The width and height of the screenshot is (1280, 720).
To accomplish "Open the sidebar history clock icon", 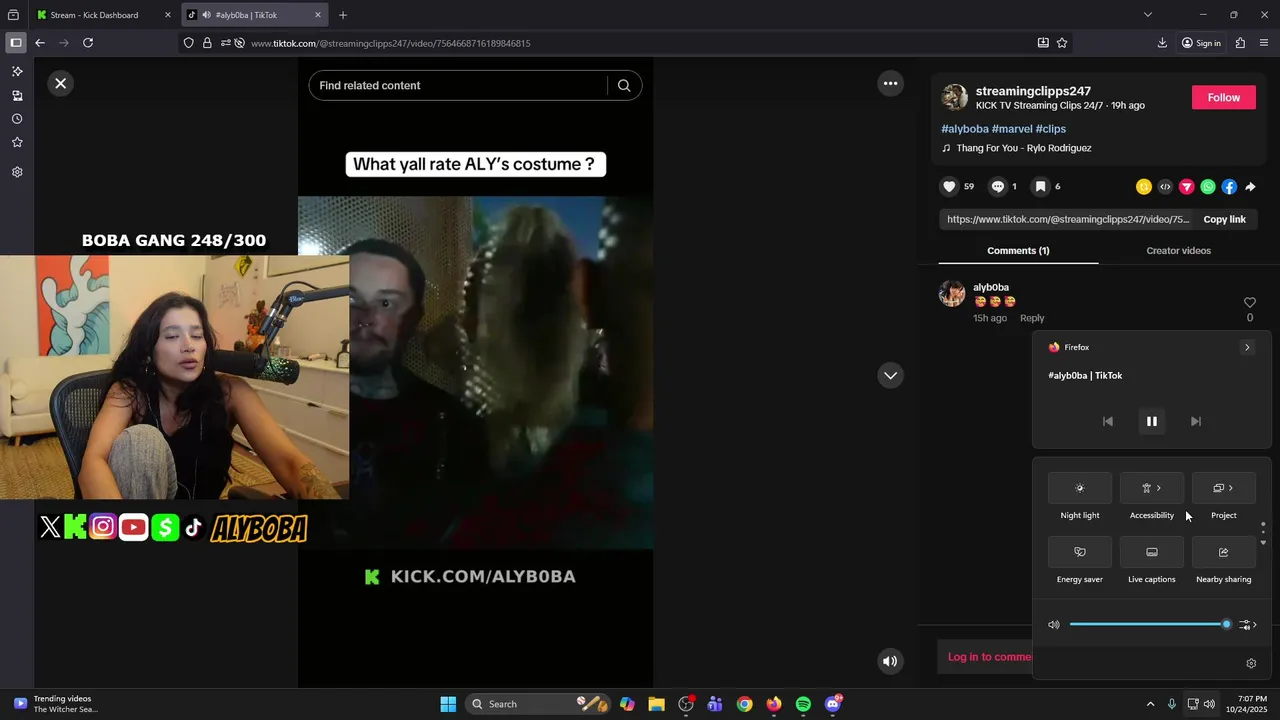I will (17, 119).
